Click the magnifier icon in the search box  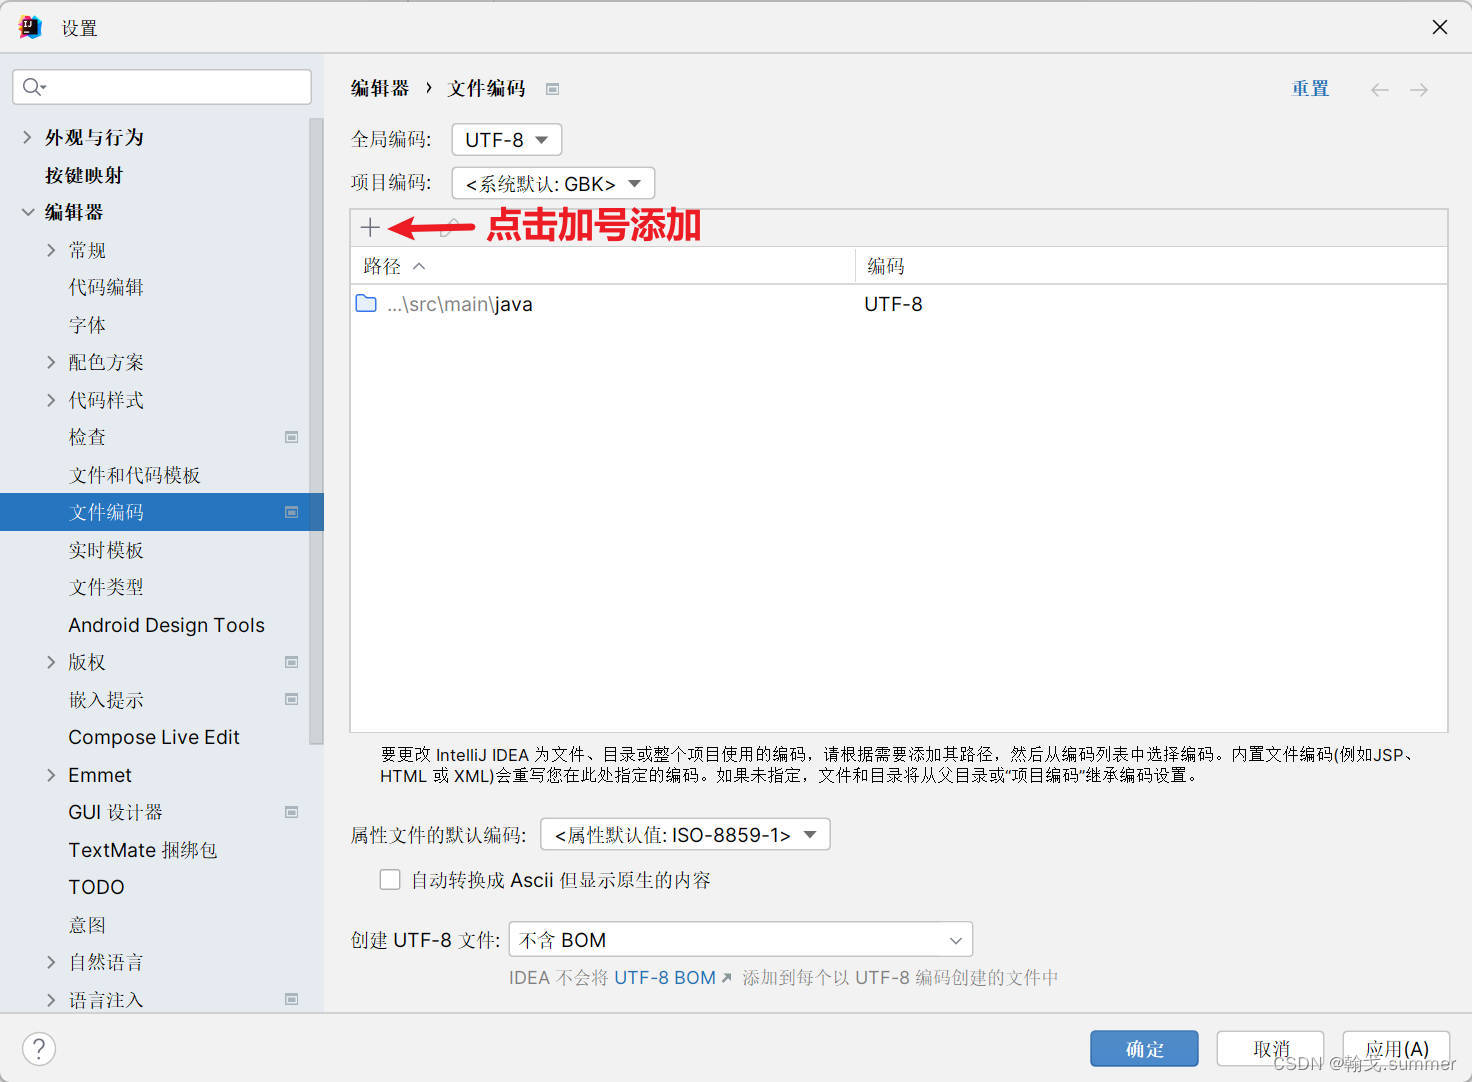(x=32, y=86)
